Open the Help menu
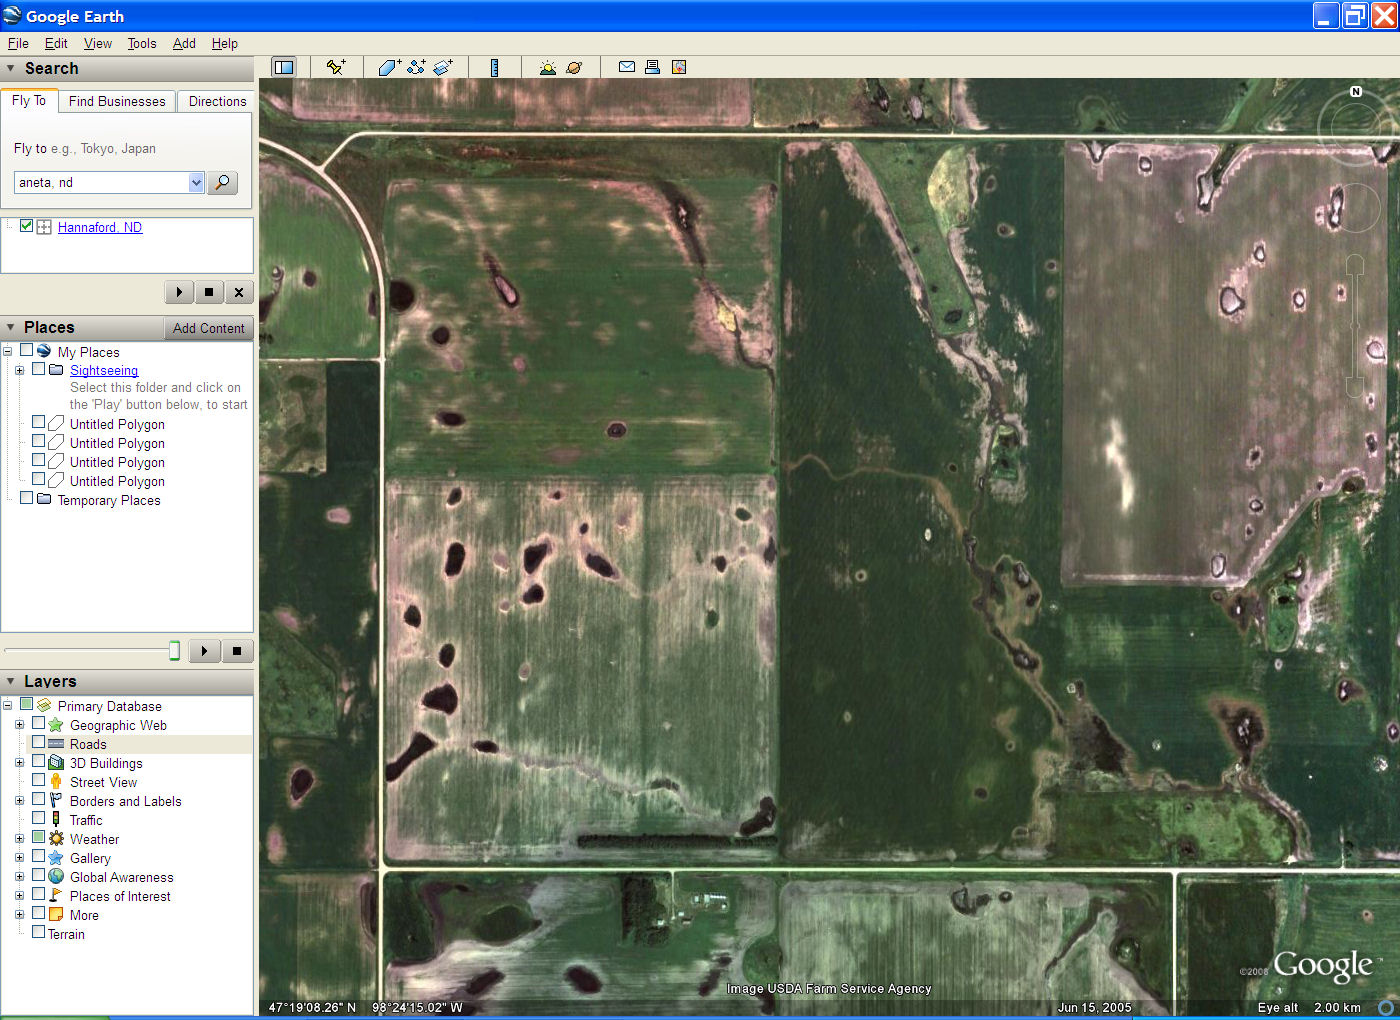The width and height of the screenshot is (1400, 1020). click(225, 43)
